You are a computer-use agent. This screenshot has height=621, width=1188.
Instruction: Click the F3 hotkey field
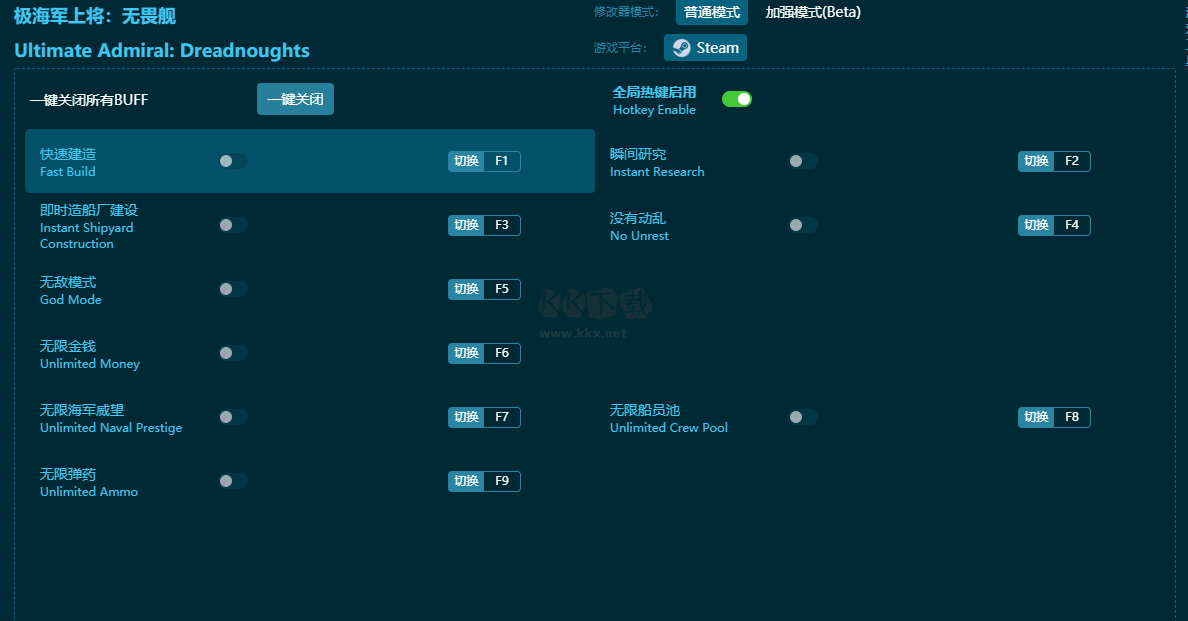[x=502, y=225]
